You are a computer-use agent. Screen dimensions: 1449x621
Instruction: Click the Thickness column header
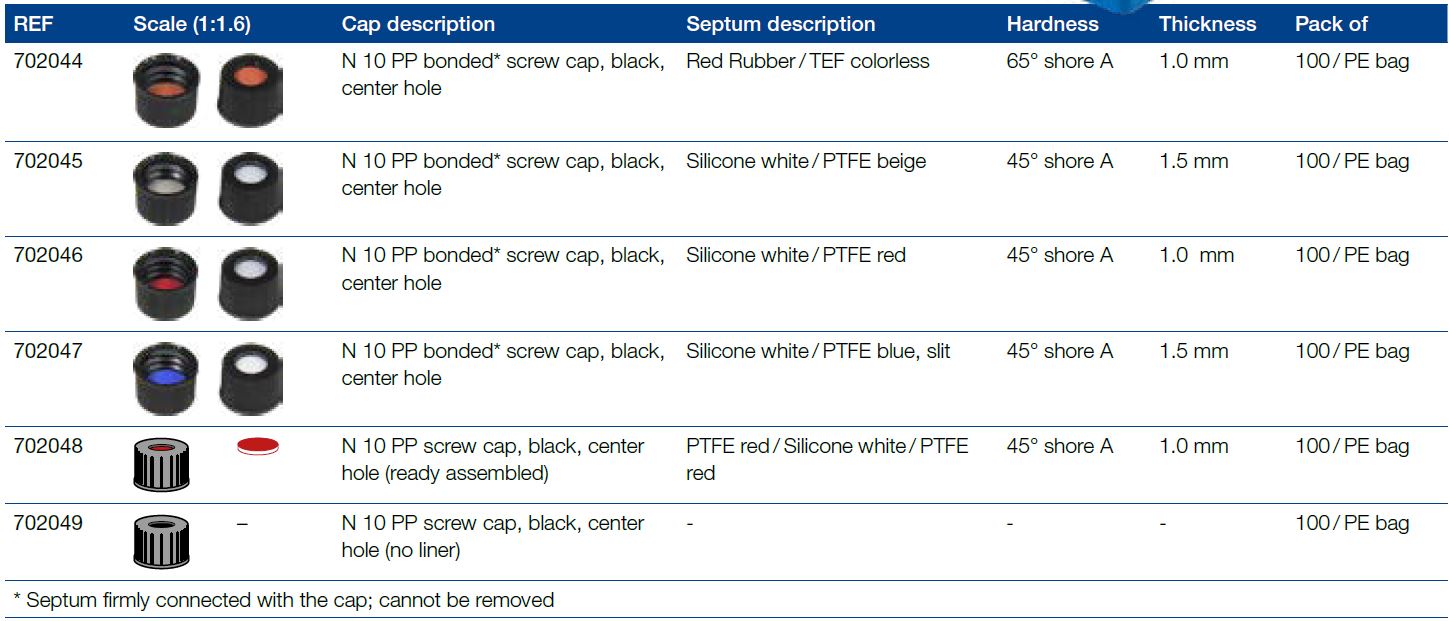click(1207, 24)
